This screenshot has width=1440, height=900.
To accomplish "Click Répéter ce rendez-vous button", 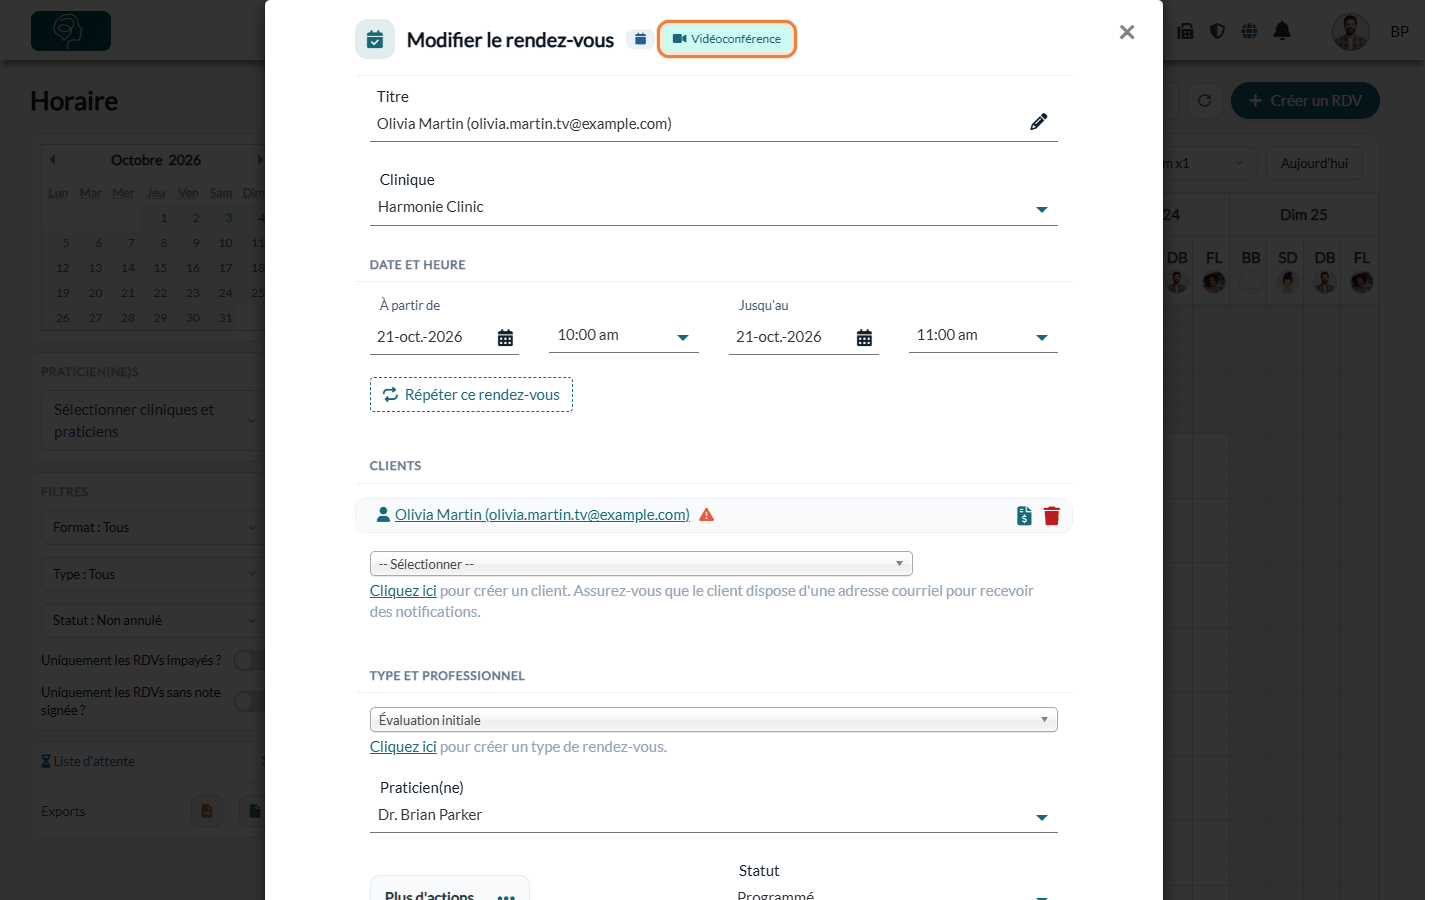I will tap(471, 395).
